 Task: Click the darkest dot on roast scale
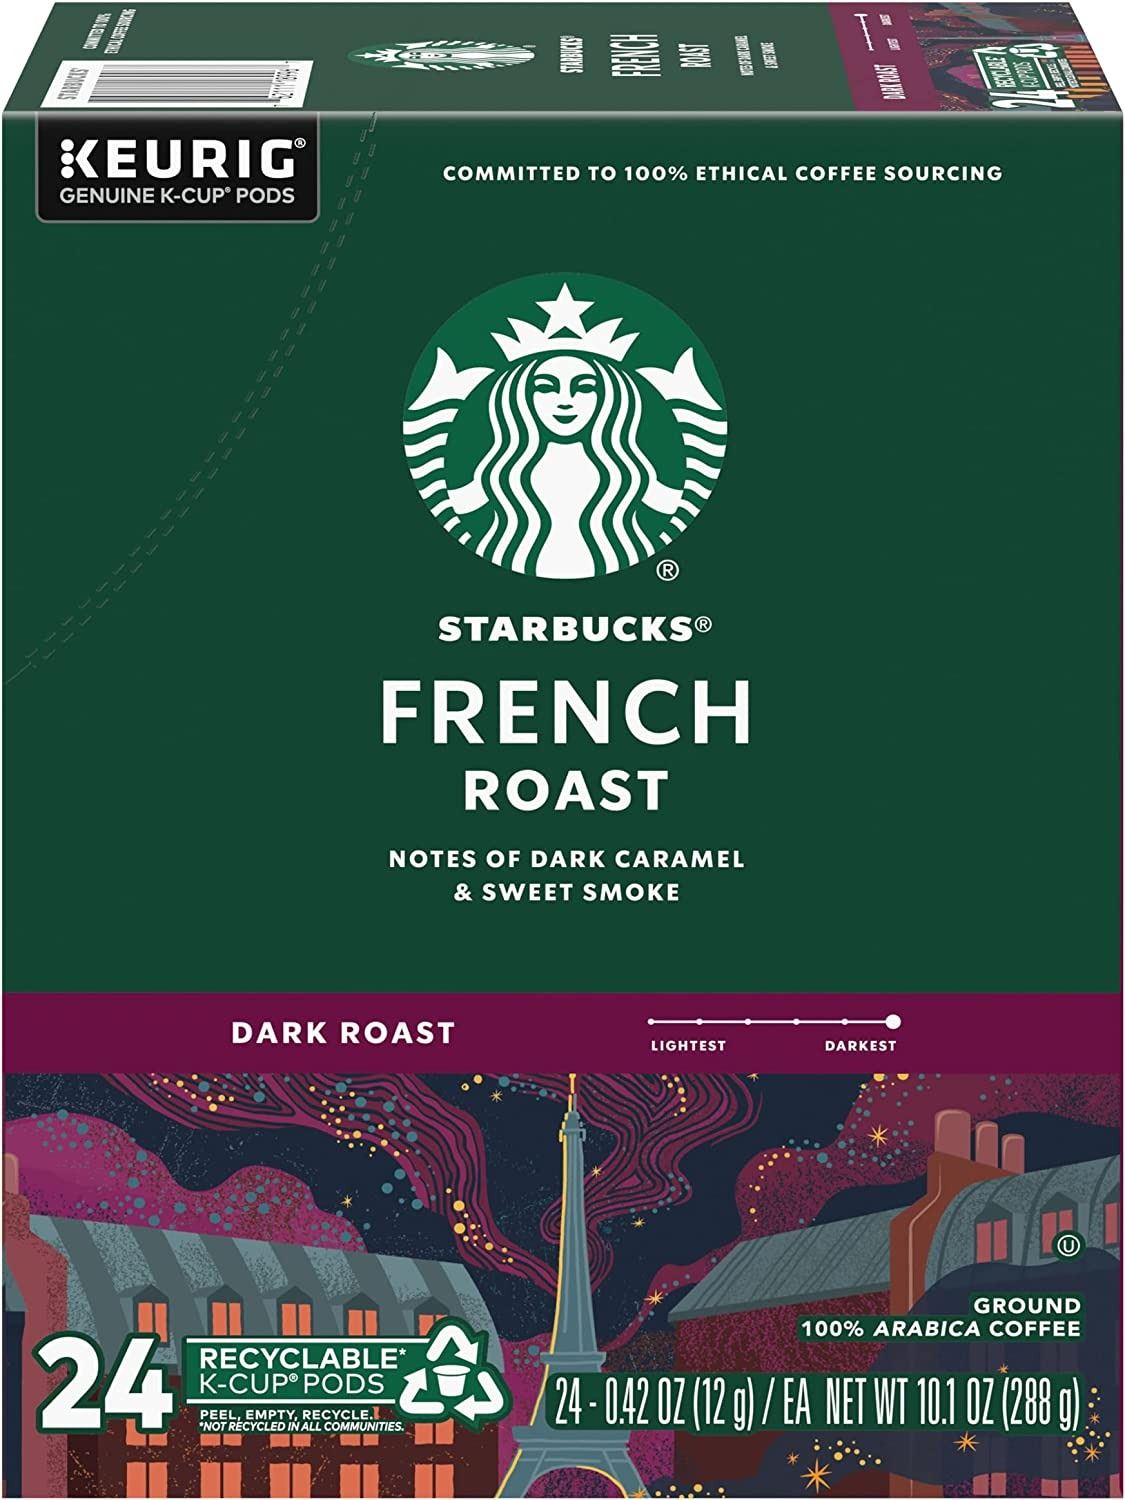click(893, 1021)
